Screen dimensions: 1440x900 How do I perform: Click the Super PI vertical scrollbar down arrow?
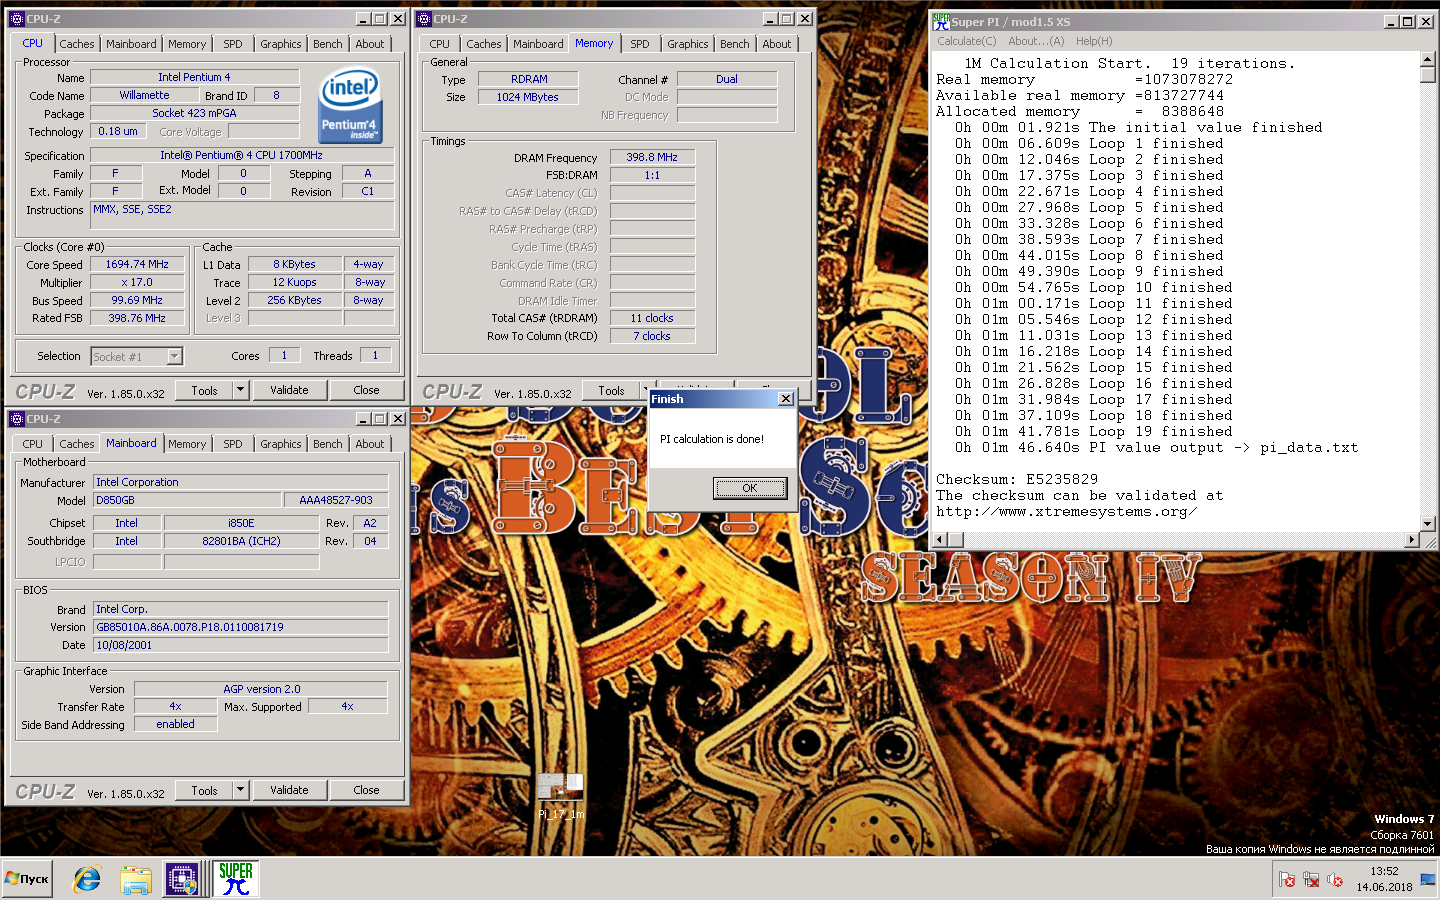[1427, 523]
